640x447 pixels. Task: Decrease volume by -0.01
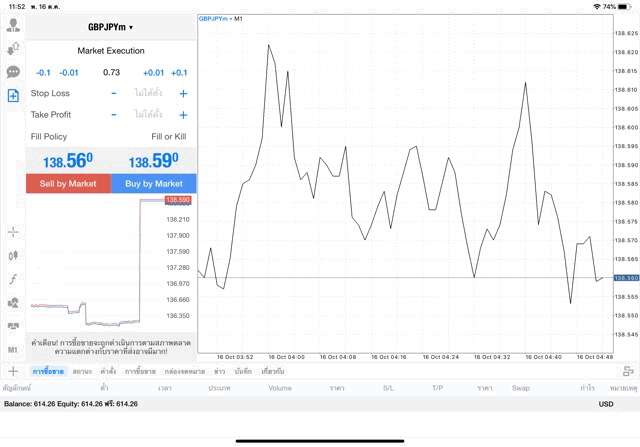(69, 73)
